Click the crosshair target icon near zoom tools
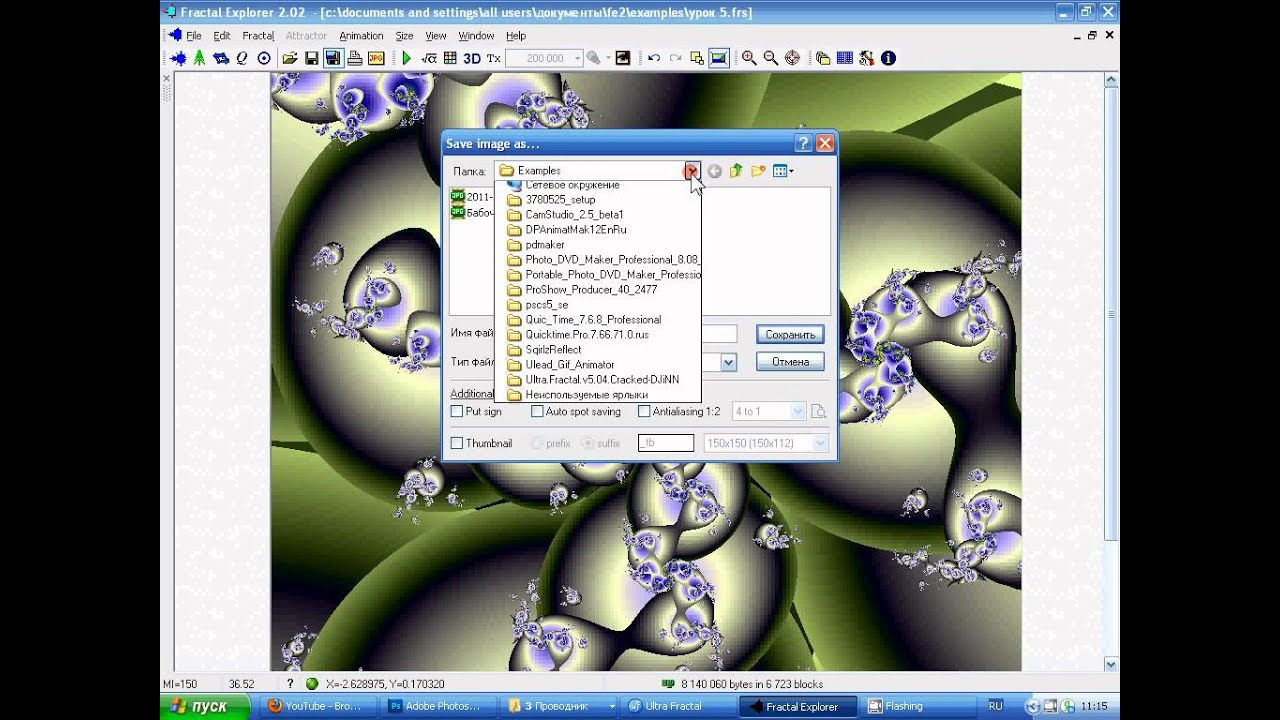Image resolution: width=1280 pixels, height=720 pixels. pos(793,58)
